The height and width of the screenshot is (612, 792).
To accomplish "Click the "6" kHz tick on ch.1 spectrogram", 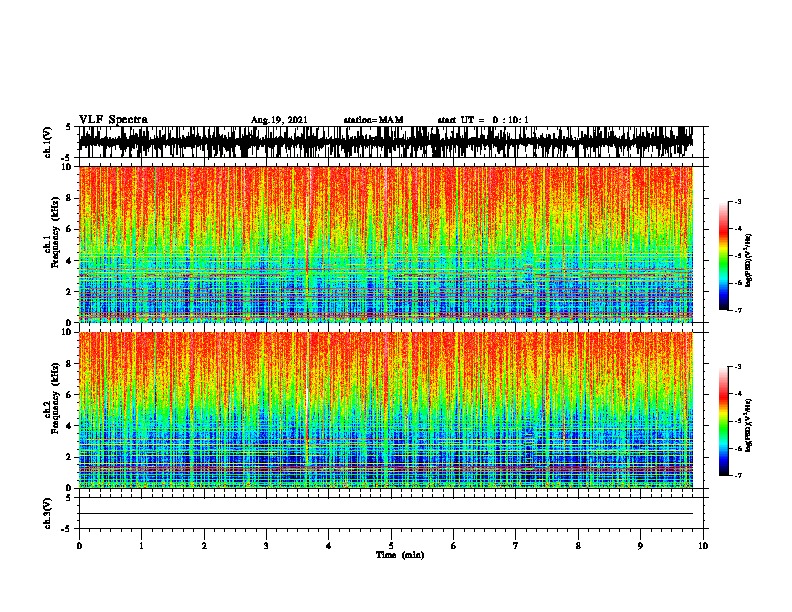I will [70, 229].
